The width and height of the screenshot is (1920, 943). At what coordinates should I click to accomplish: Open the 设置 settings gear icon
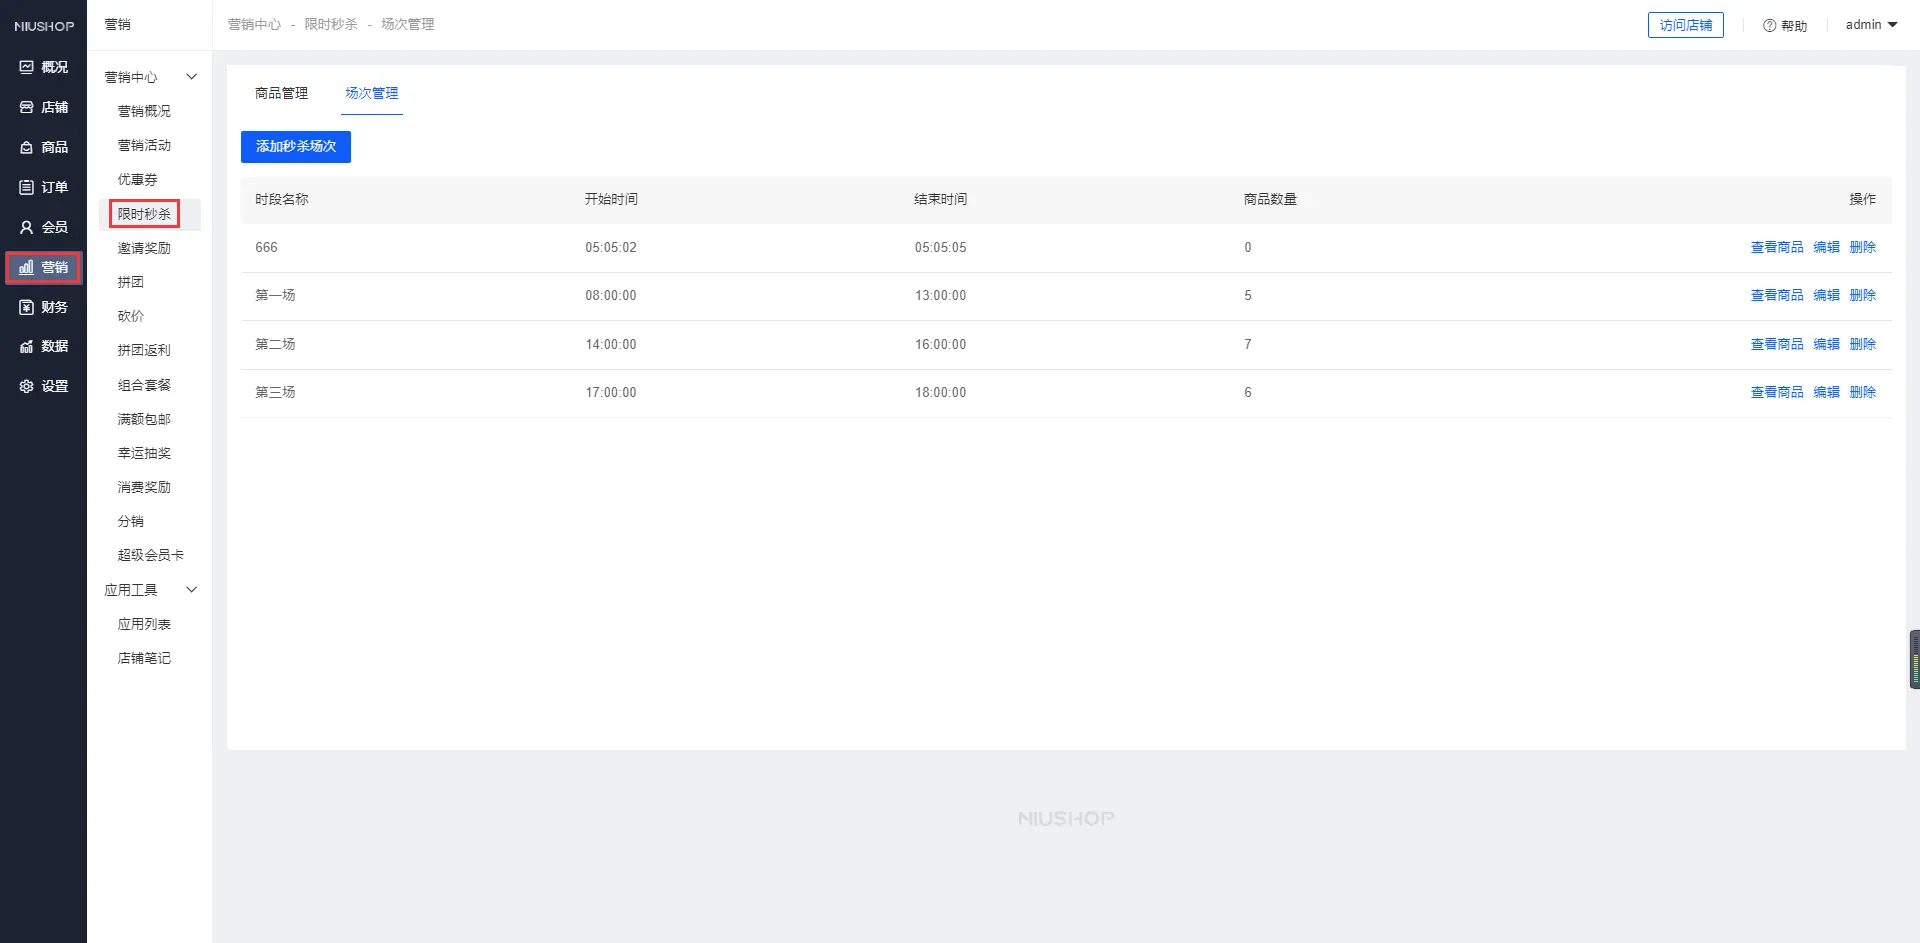[x=27, y=386]
